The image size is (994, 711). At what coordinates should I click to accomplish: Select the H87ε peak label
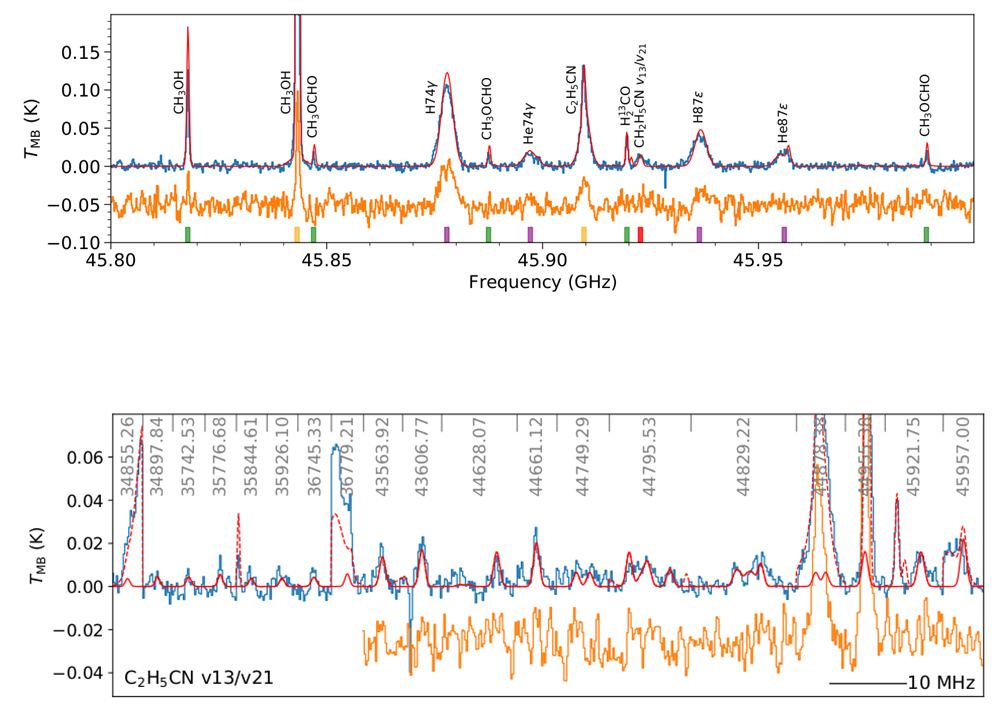coord(698,109)
